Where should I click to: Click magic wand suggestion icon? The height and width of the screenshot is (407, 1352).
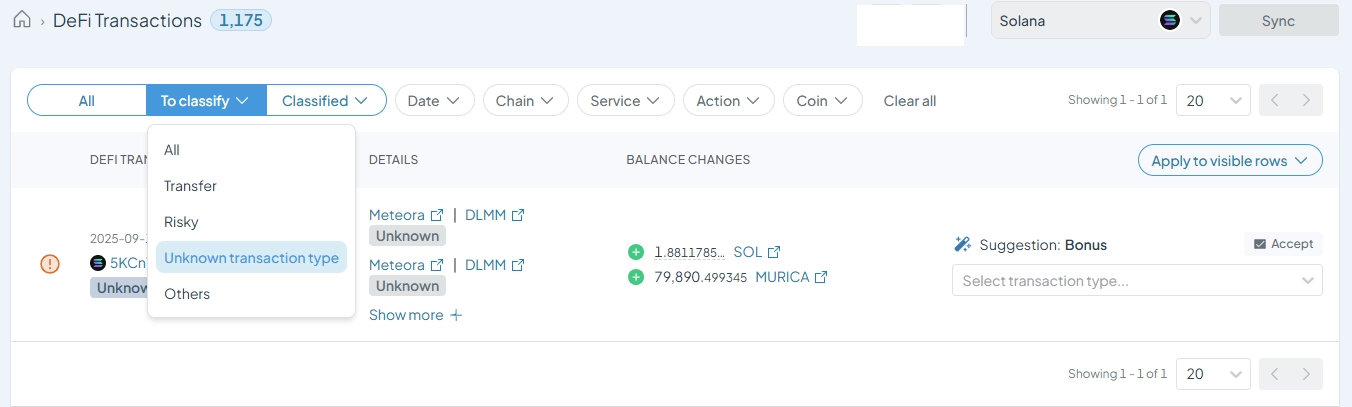(963, 244)
